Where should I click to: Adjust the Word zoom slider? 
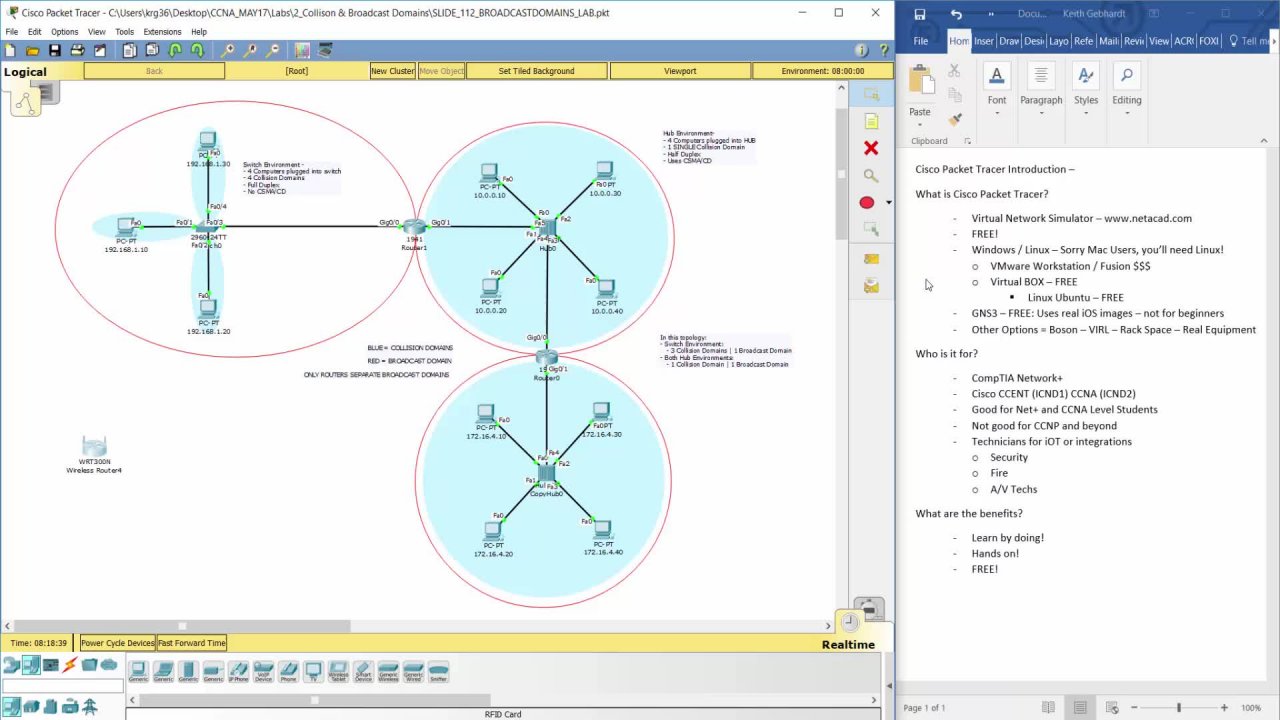pyautogui.click(x=1179, y=707)
